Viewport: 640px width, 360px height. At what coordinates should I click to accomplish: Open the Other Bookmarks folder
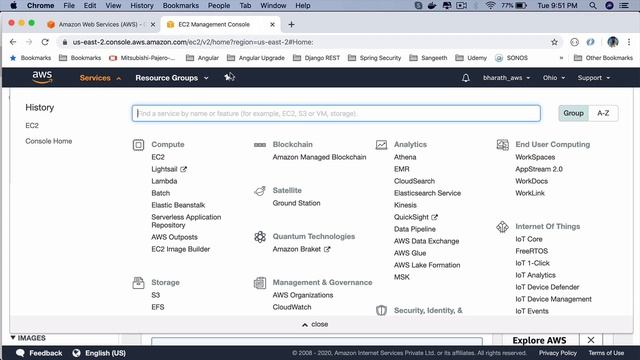(603, 58)
